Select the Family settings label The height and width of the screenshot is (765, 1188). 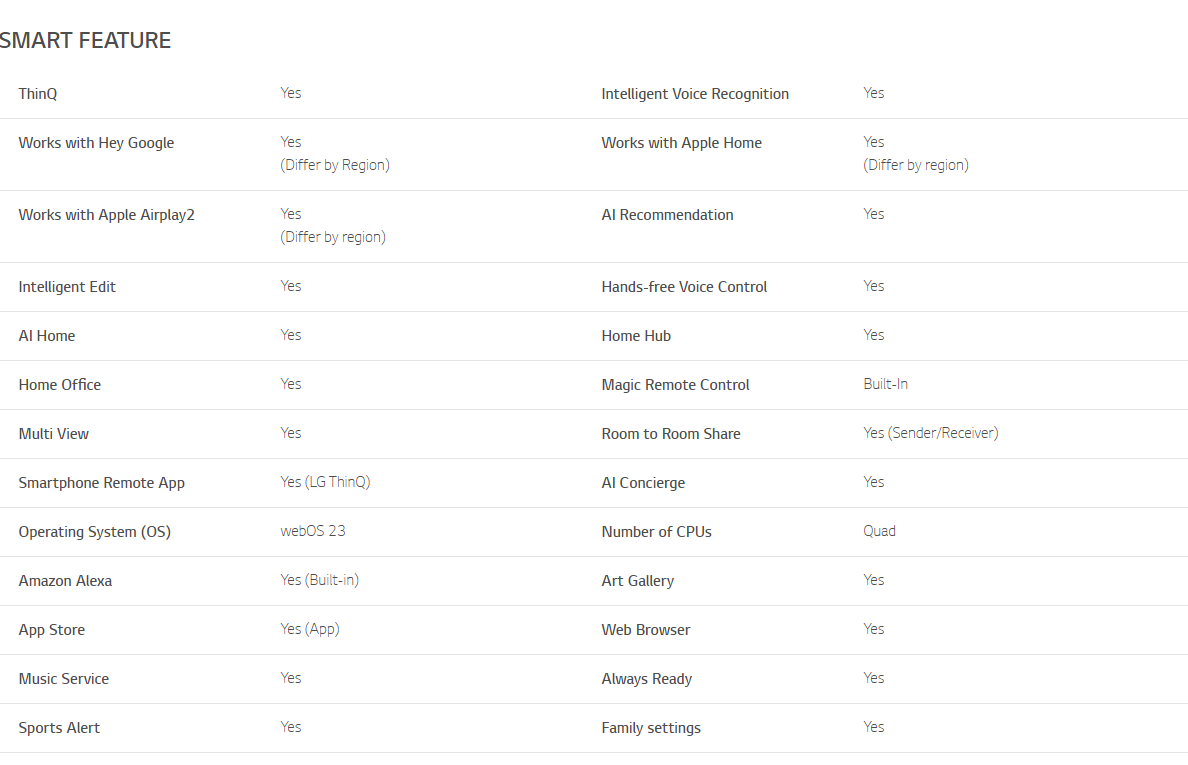click(x=651, y=728)
